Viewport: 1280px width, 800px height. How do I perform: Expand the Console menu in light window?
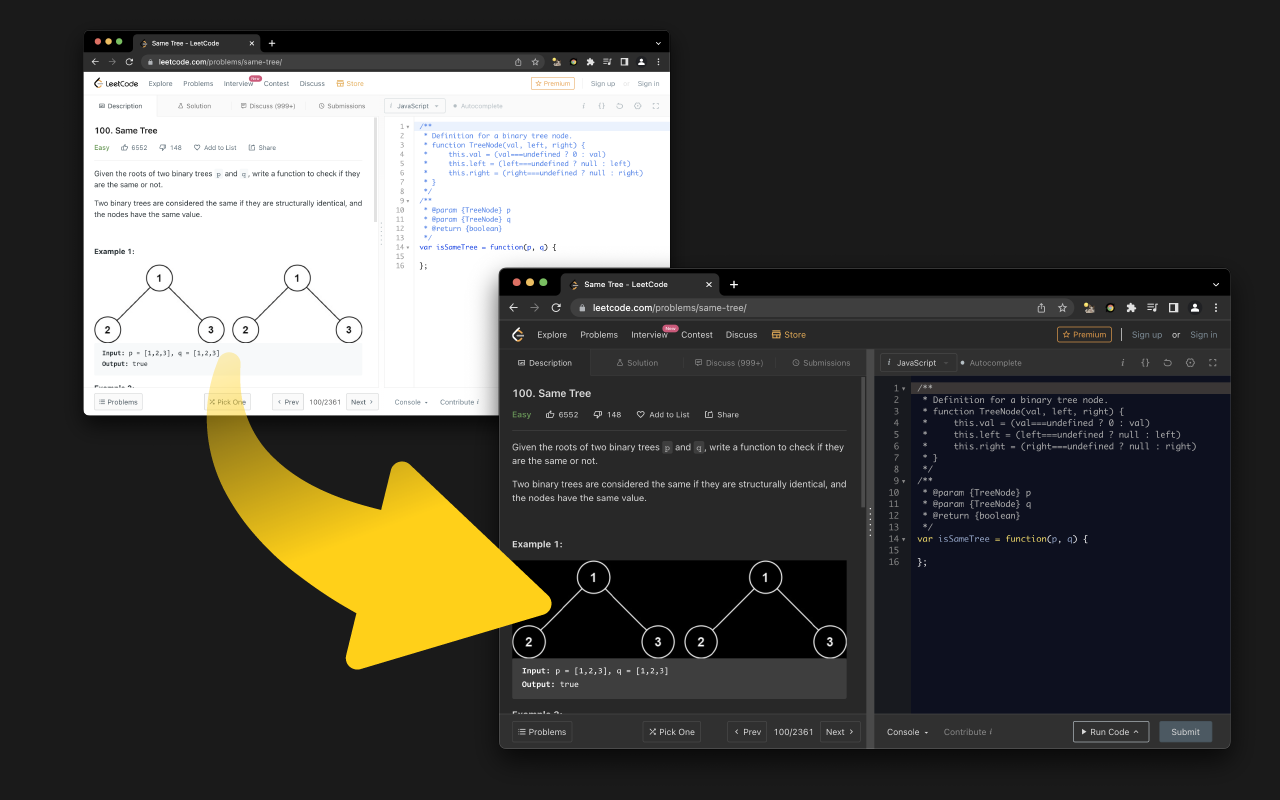click(x=411, y=402)
